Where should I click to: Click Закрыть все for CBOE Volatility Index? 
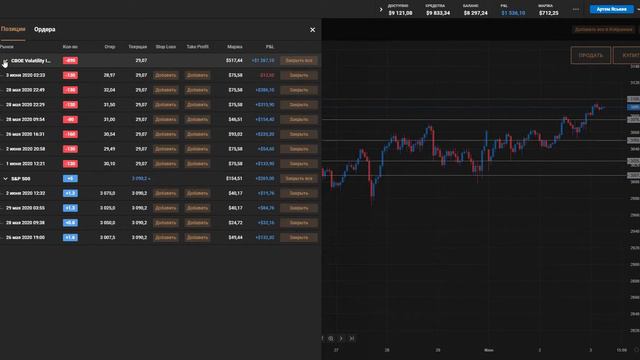pos(299,60)
